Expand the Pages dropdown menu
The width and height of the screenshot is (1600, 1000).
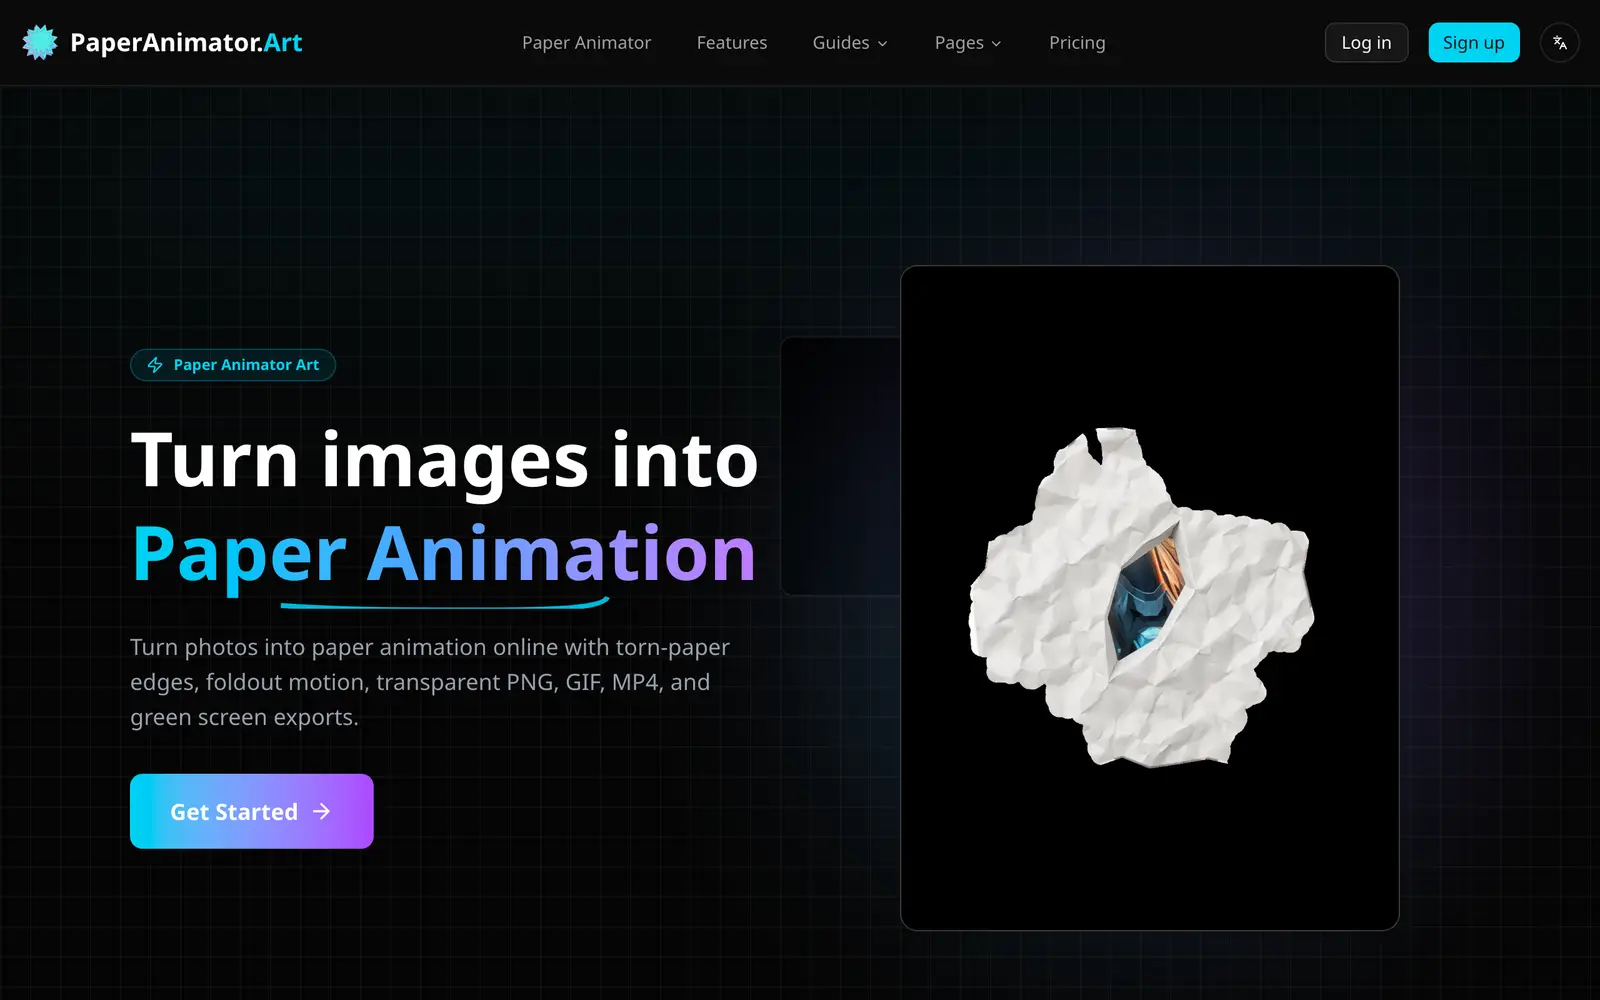click(968, 43)
